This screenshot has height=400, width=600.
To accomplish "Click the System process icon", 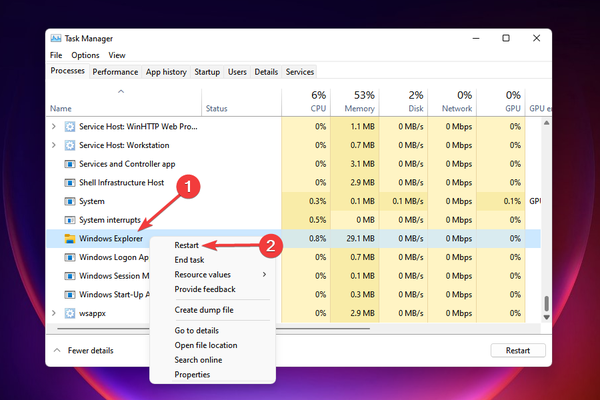I will coord(70,201).
